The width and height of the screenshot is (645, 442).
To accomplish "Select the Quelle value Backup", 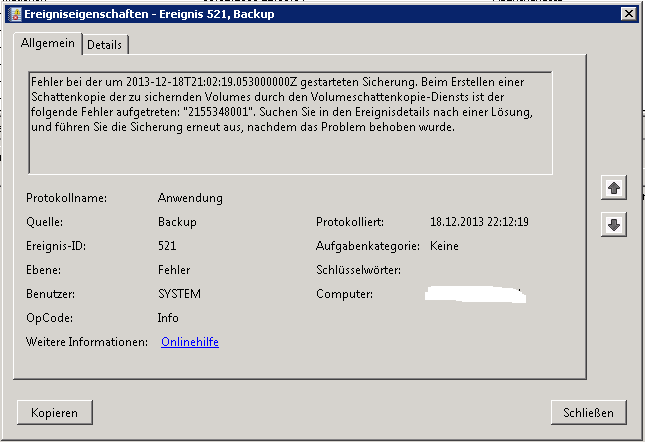I will (x=177, y=222).
